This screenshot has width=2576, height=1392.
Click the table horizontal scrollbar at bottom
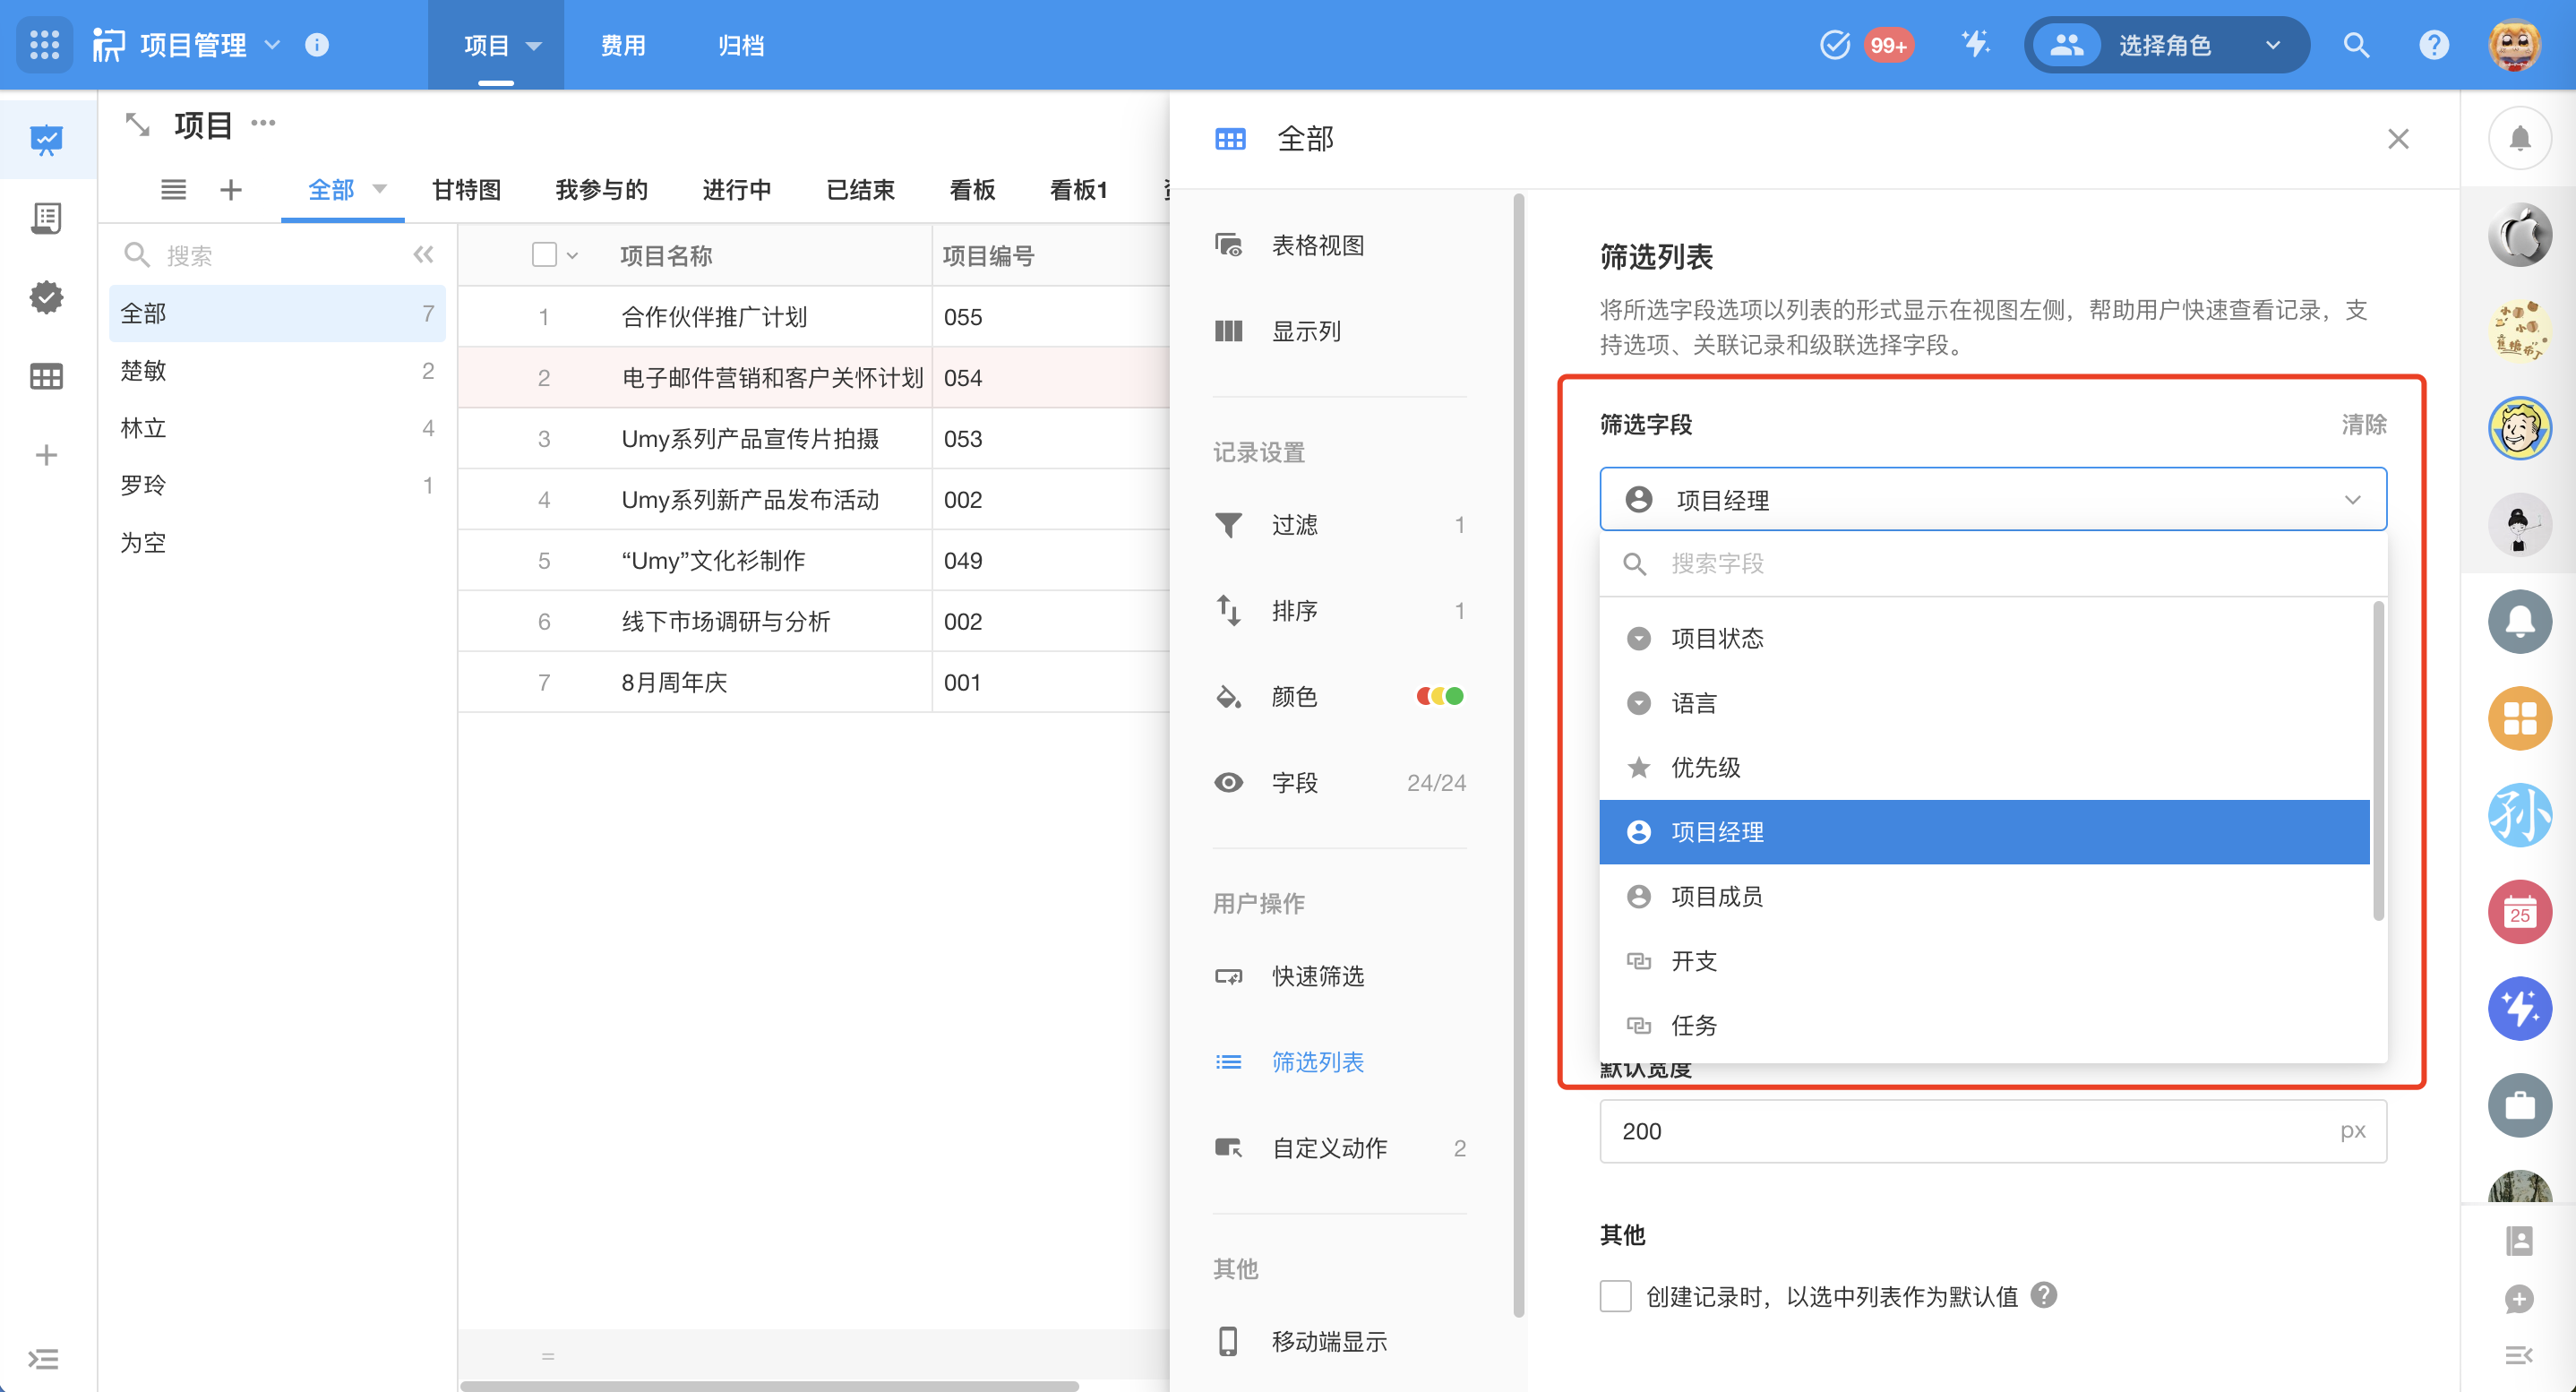tap(770, 1386)
